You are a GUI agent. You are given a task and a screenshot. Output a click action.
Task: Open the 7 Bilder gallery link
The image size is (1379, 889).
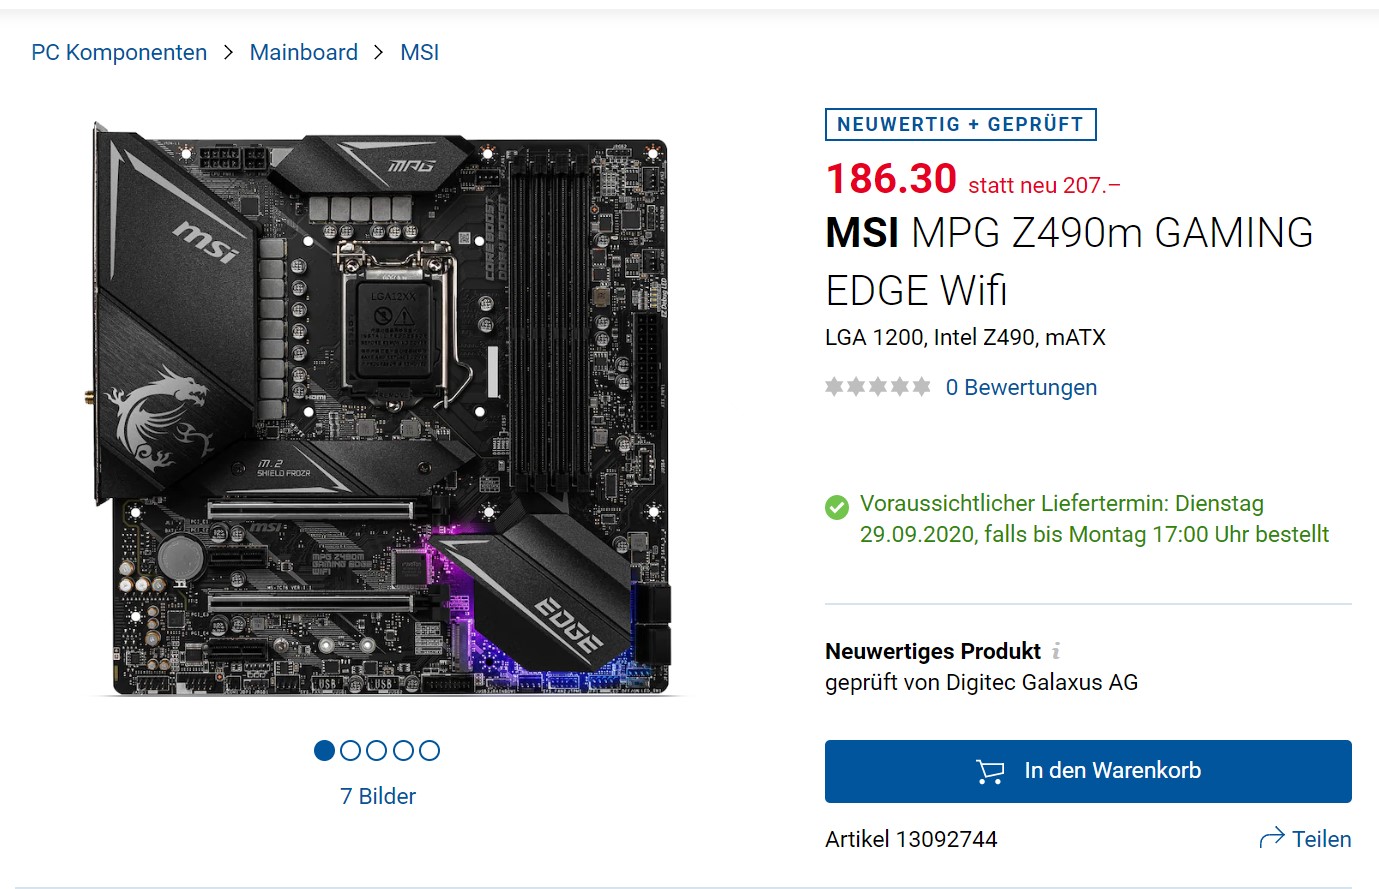click(378, 796)
